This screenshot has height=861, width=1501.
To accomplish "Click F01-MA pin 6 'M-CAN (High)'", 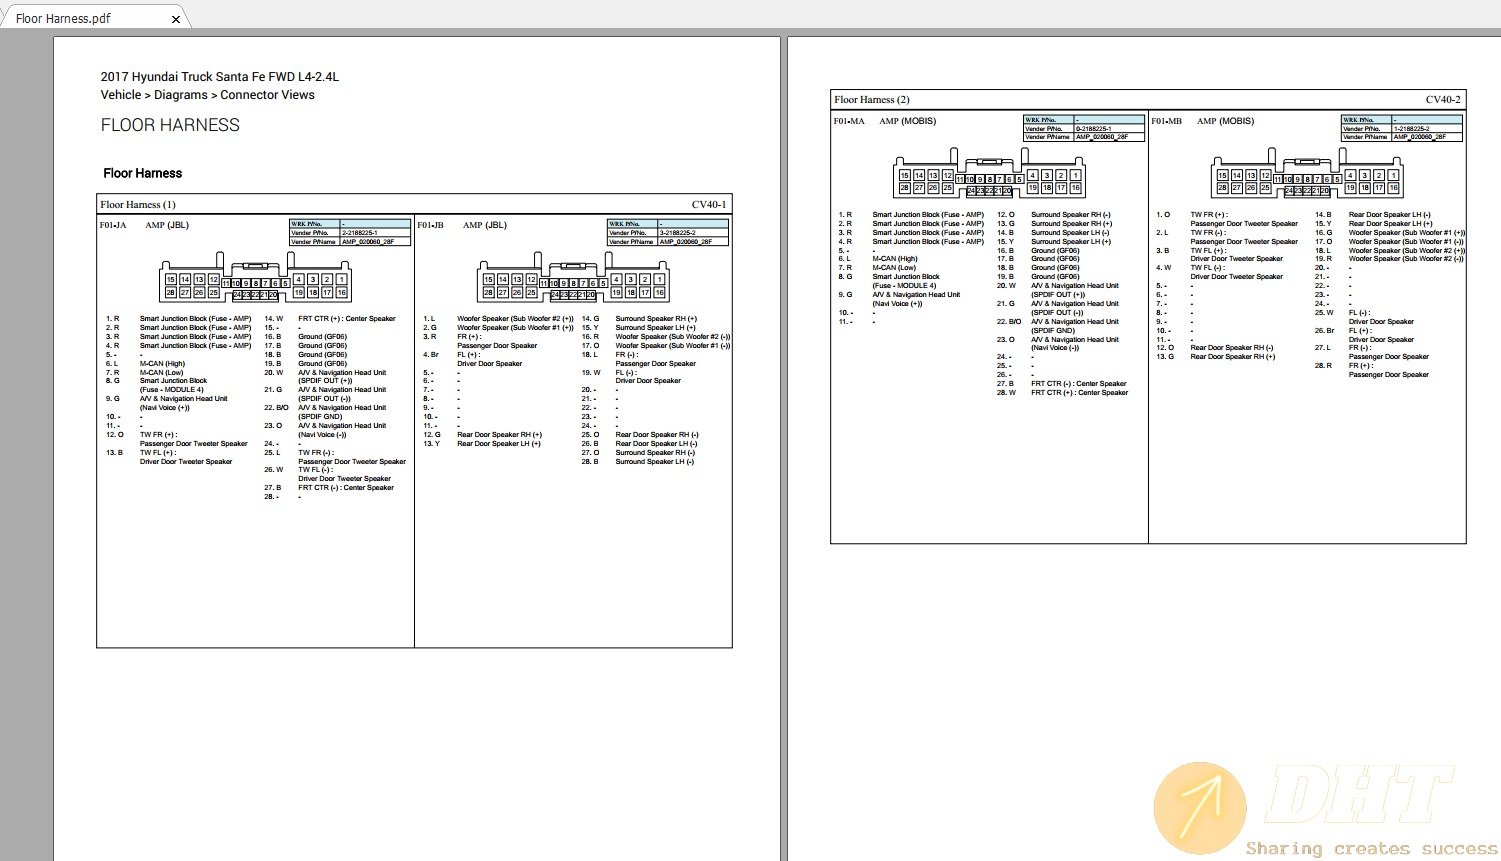I will coord(895,259).
